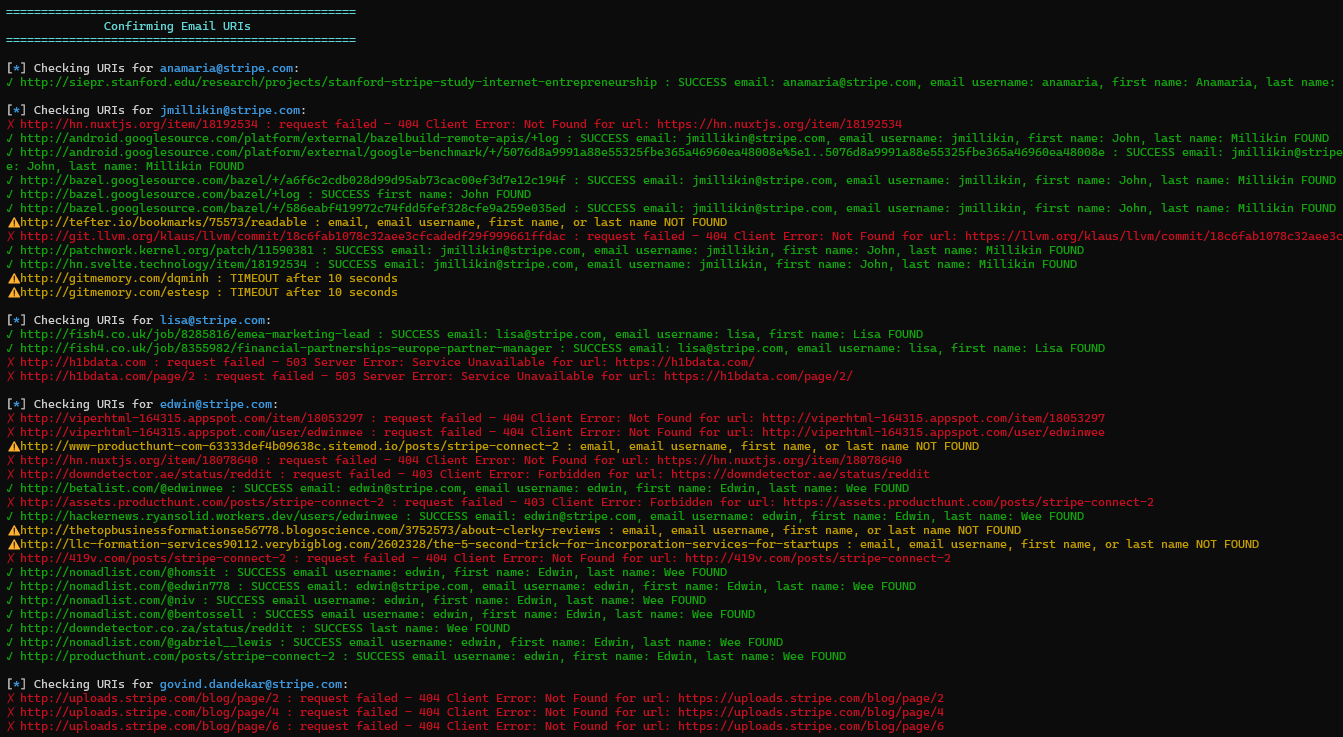Select email govind.dandekar@stripe.com in checking line
The width and height of the screenshot is (1343, 737).
point(251,684)
